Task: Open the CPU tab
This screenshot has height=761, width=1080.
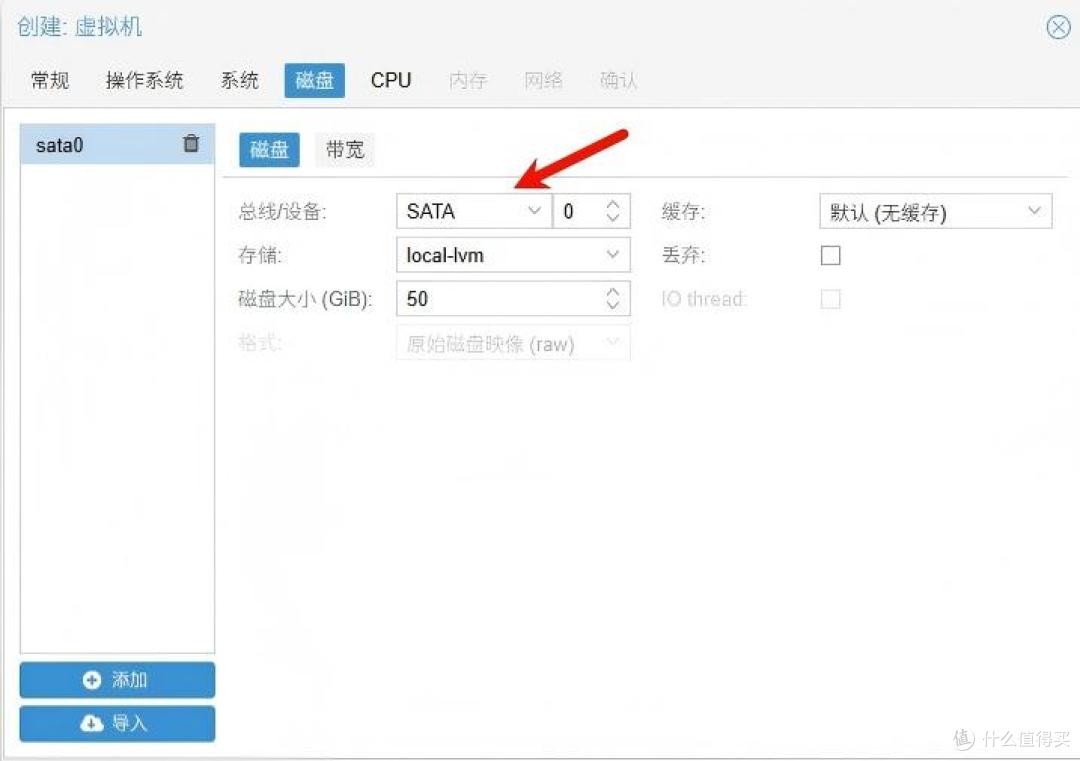Action: tap(391, 81)
